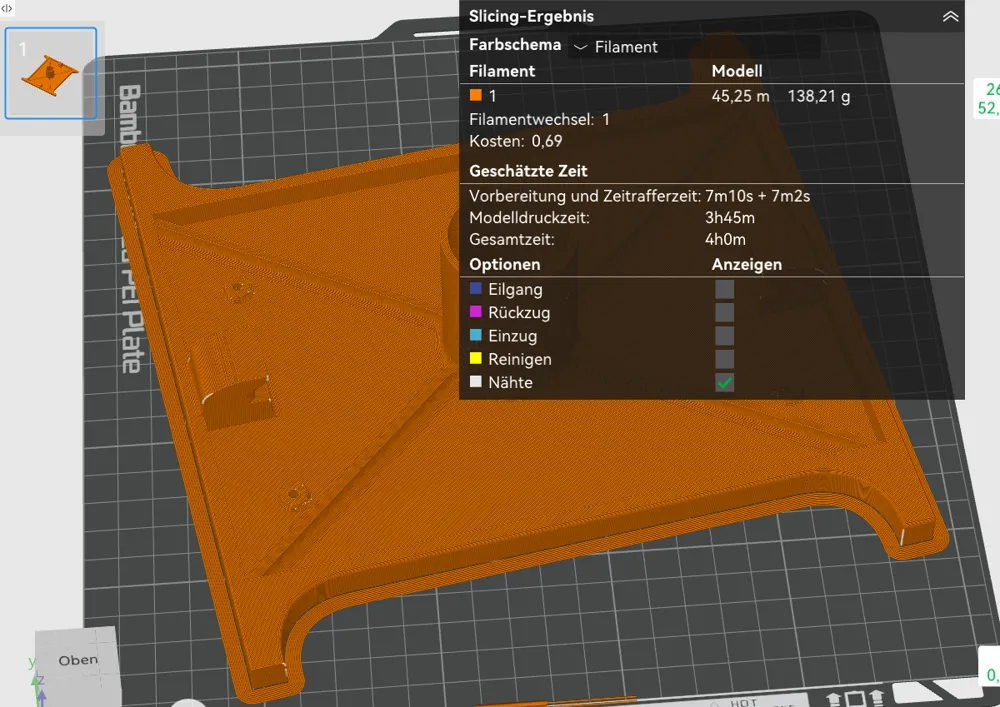The height and width of the screenshot is (707, 1000).
Task: Open the Farbschema dropdown showing Filament
Action: [x=694, y=47]
